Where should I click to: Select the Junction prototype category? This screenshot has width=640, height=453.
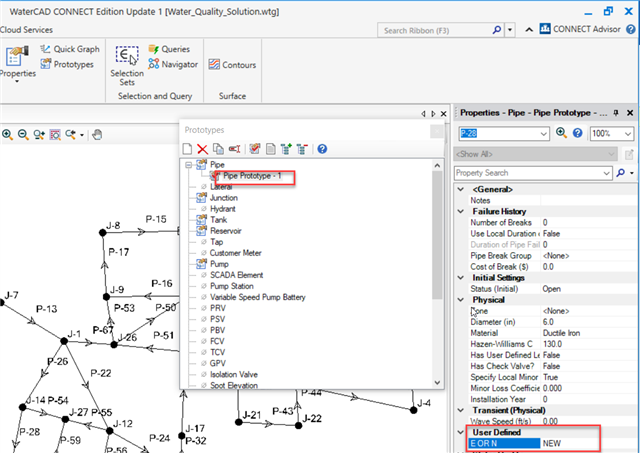pos(224,198)
